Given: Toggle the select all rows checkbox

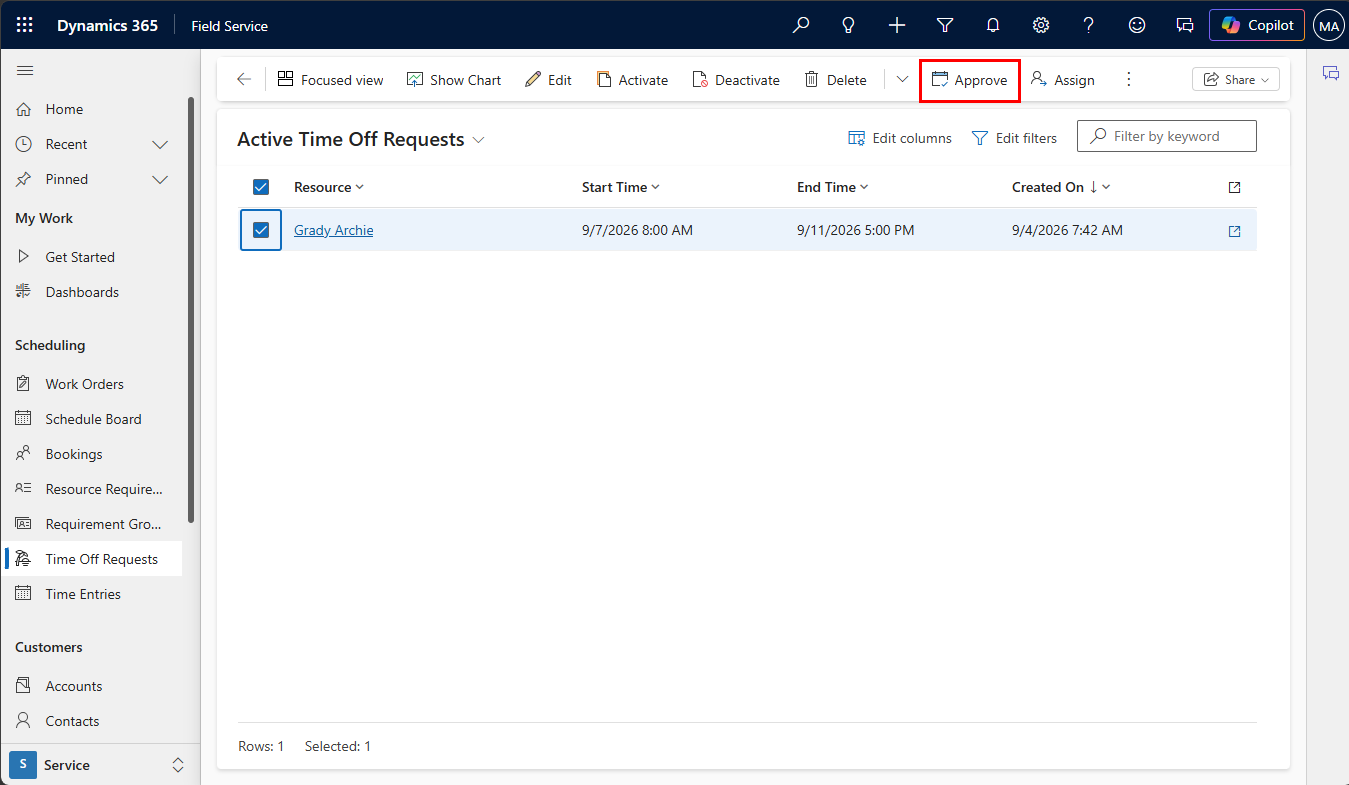Looking at the screenshot, I should [x=261, y=187].
